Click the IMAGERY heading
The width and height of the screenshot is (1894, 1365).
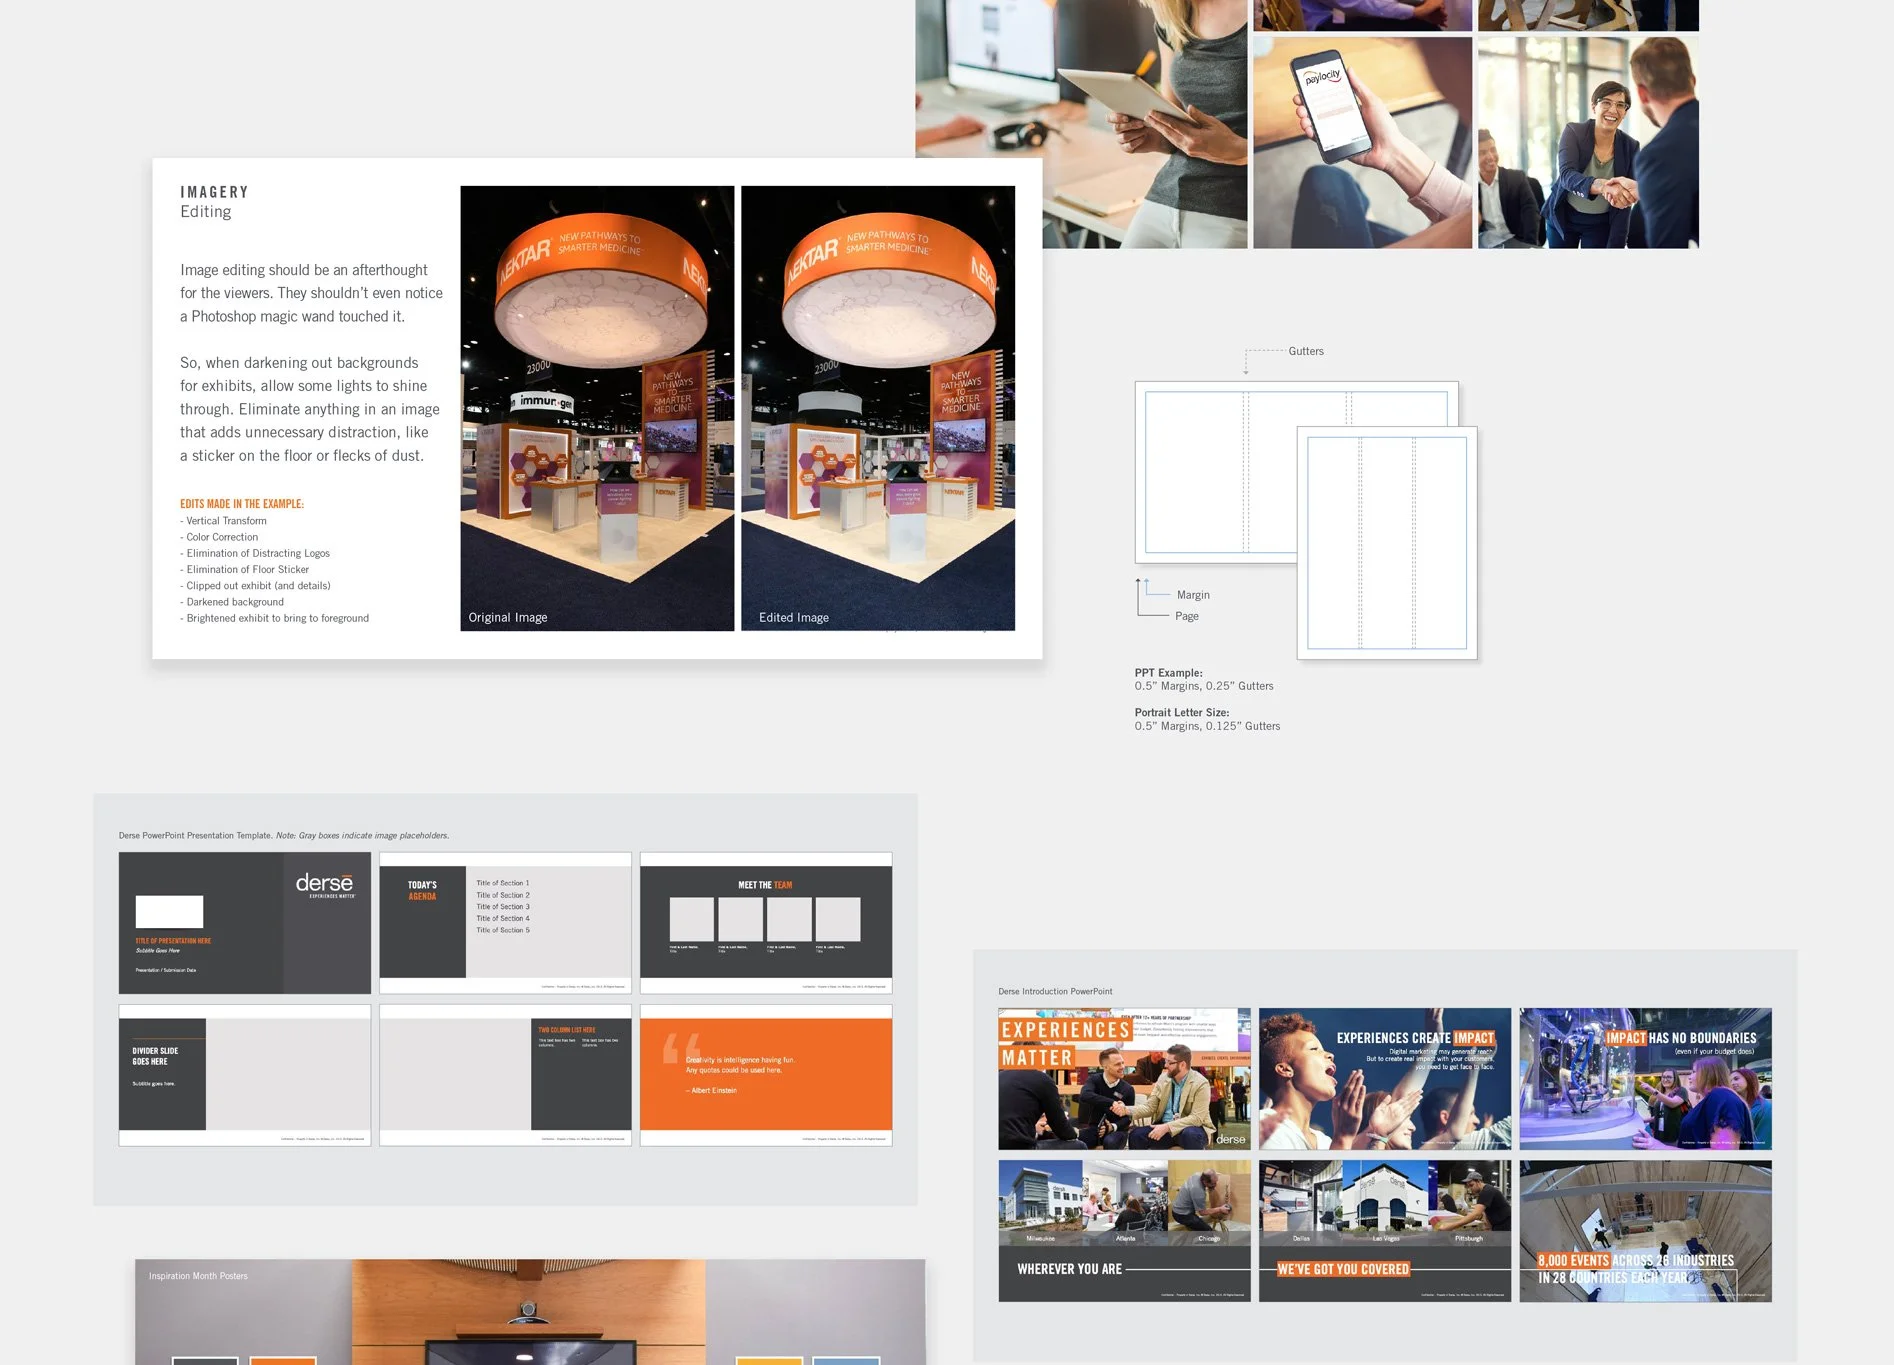click(214, 192)
